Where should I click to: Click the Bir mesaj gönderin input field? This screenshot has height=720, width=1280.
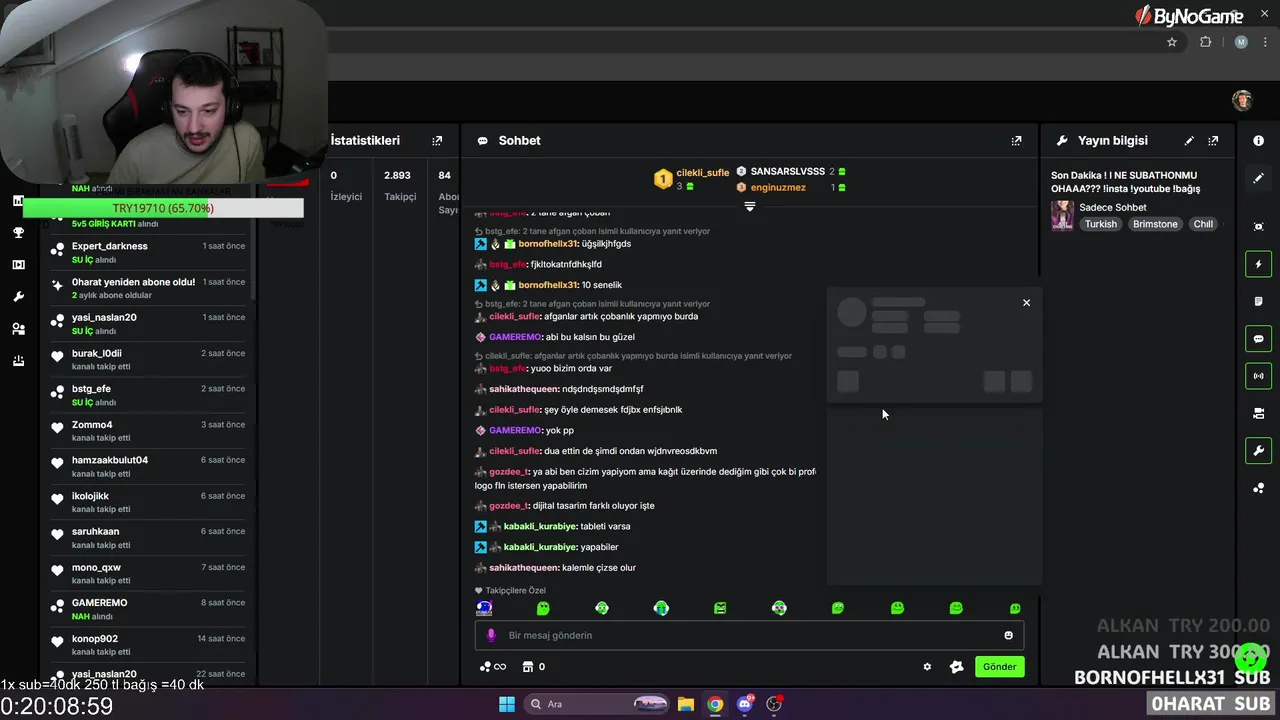749,635
